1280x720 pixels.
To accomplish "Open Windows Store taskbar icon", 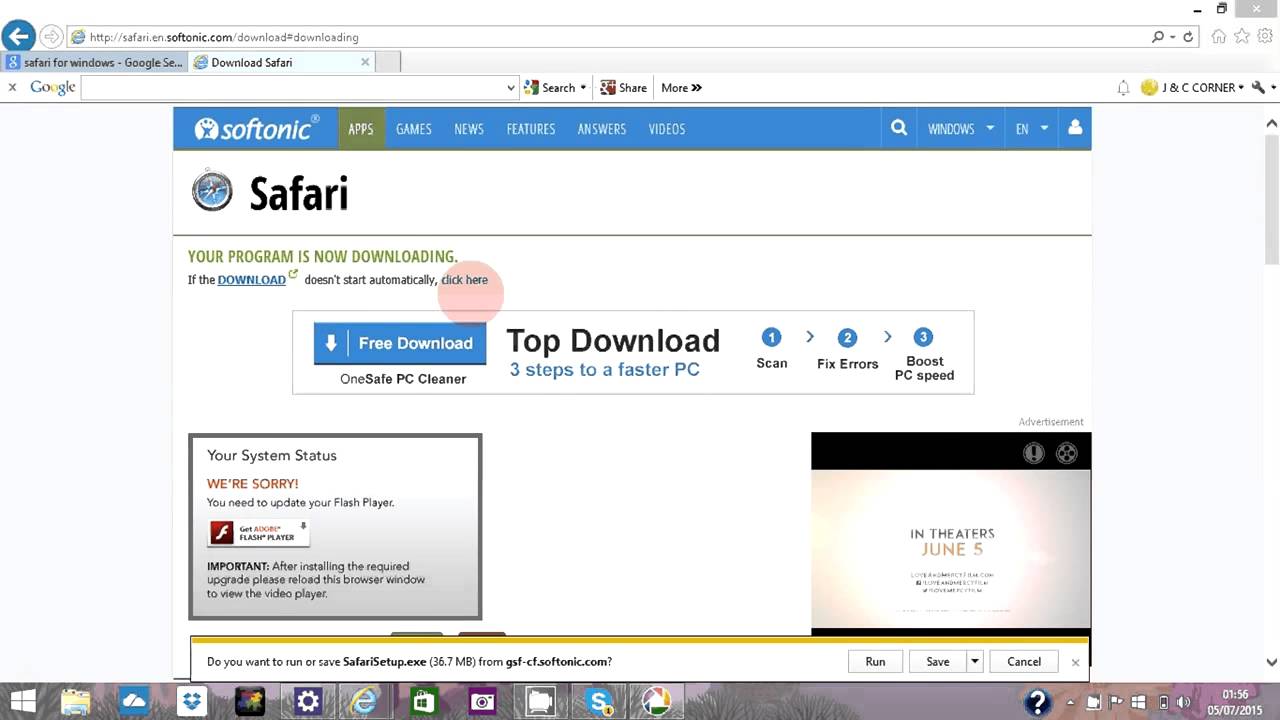I will [424, 701].
